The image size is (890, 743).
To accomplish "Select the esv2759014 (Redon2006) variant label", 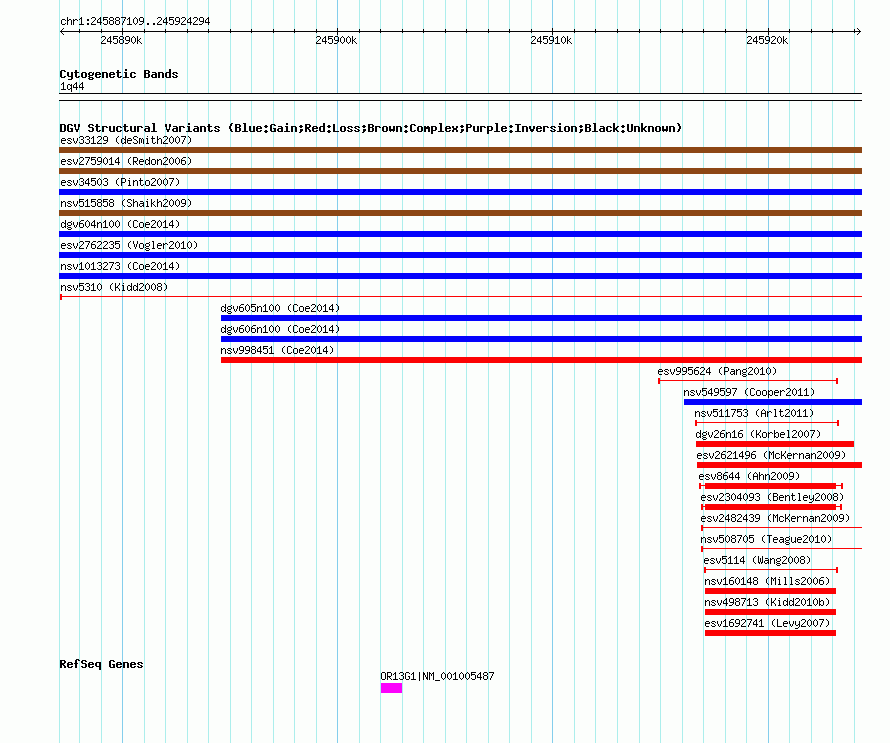I will pos(126,161).
